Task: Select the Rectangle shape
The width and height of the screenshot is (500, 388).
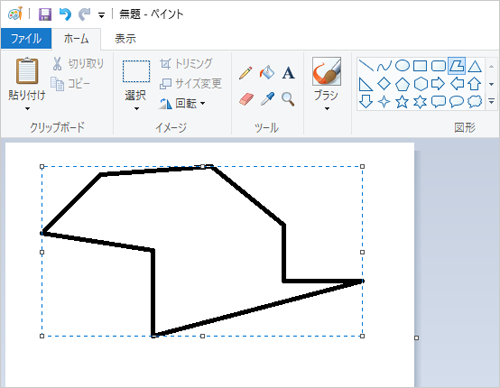Action: 420,66
